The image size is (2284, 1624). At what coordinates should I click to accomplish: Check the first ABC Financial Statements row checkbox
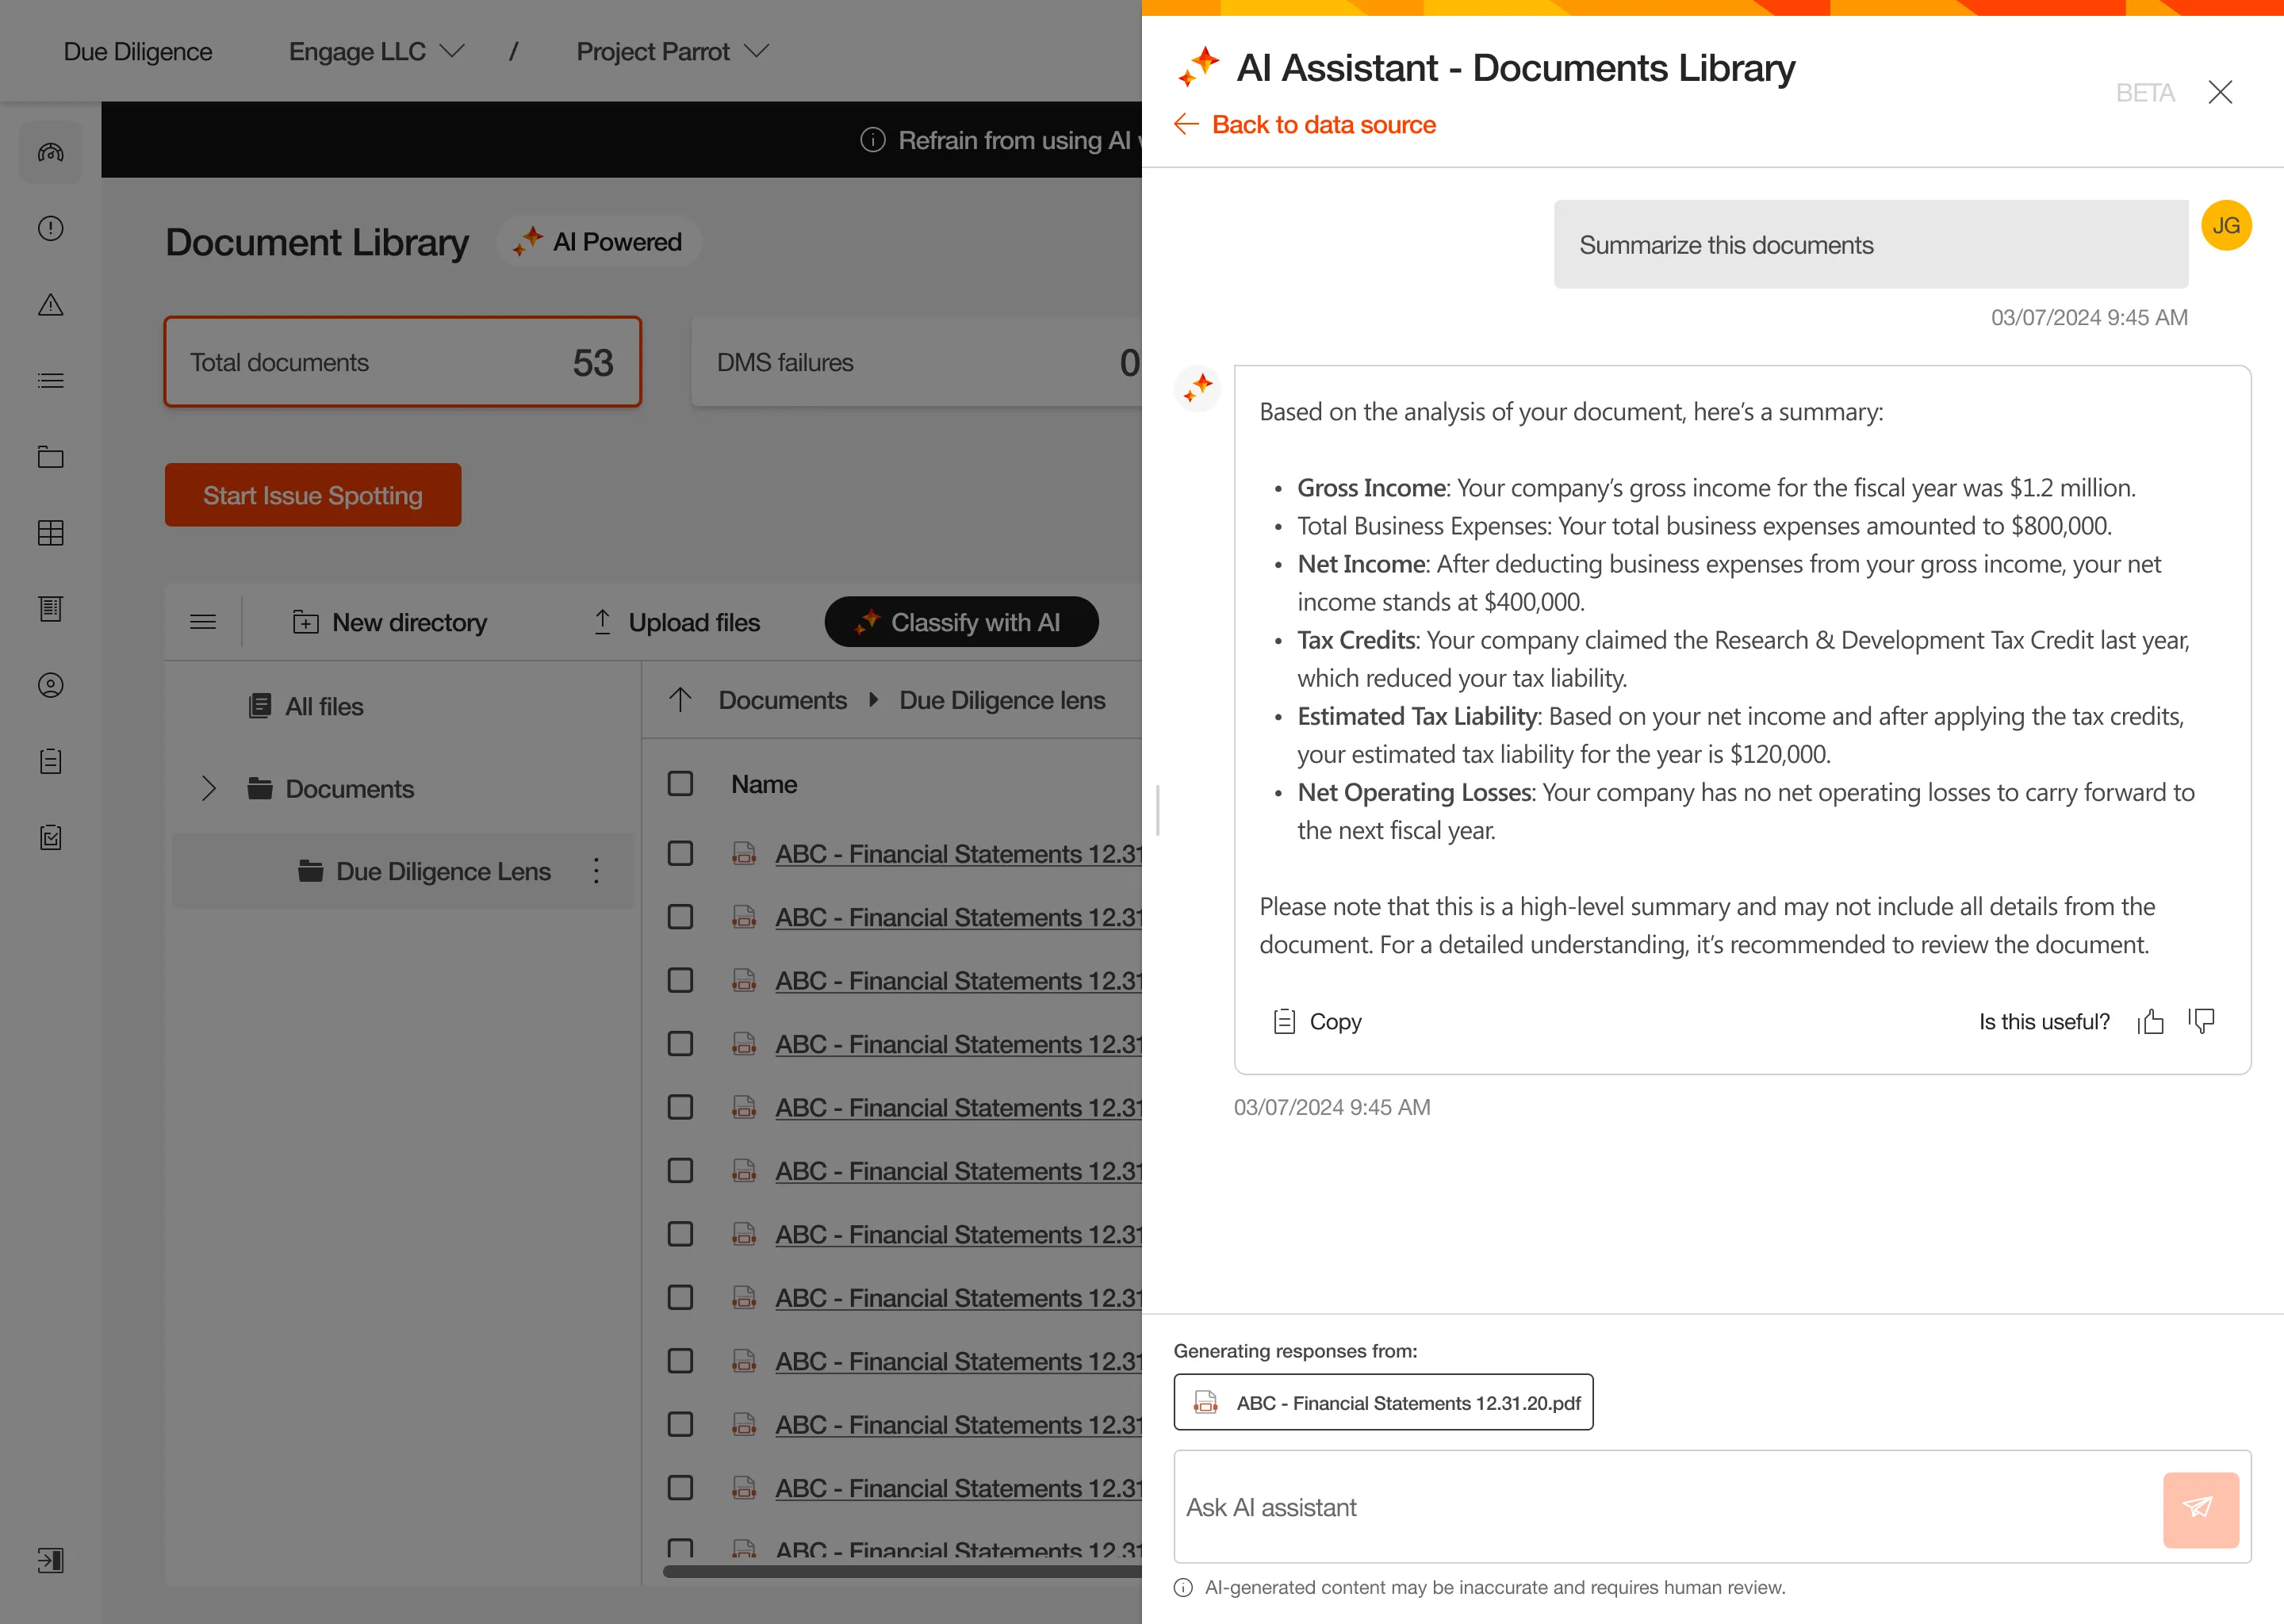tap(680, 854)
